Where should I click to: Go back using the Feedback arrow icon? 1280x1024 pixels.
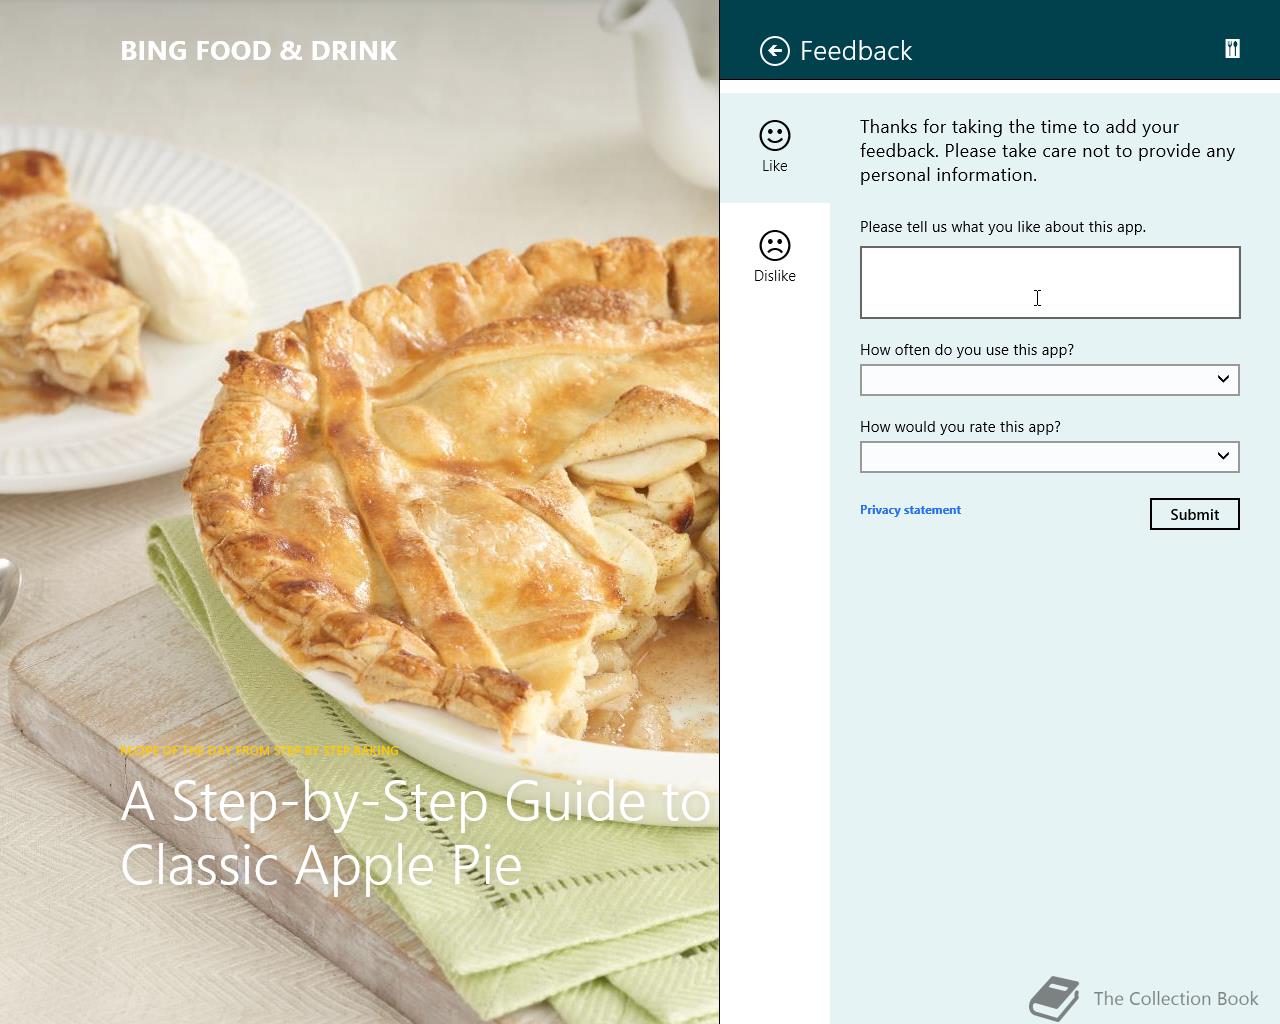pyautogui.click(x=775, y=51)
